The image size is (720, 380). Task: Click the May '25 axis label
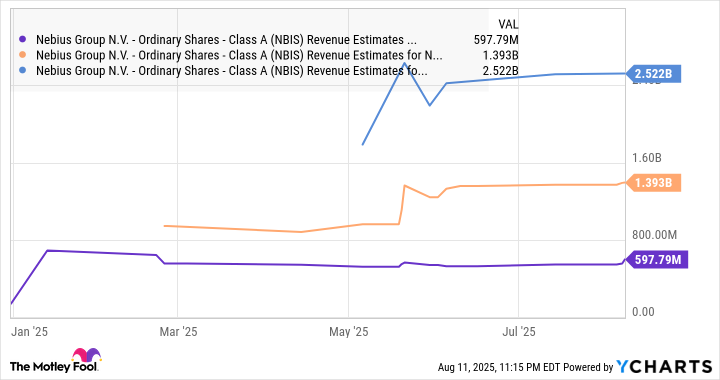coord(349,332)
